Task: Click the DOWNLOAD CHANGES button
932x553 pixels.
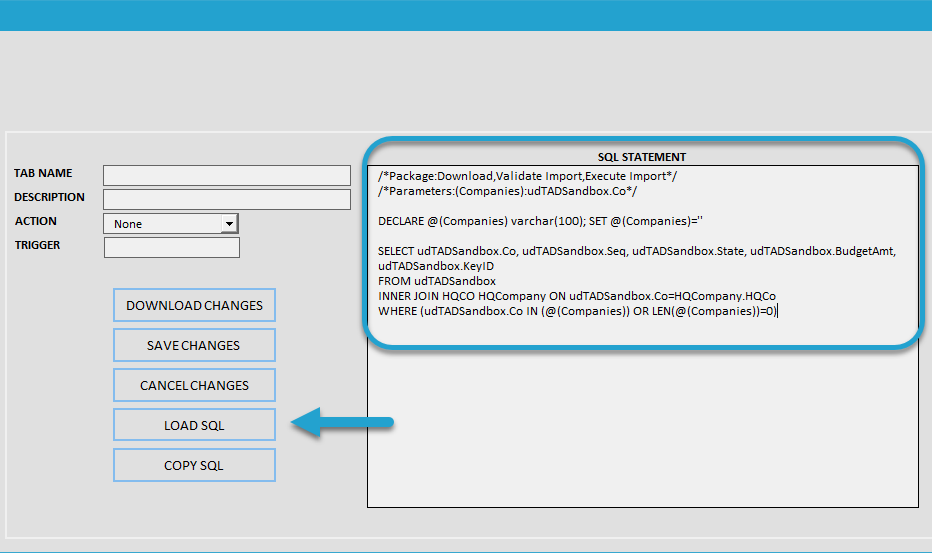Action: click(194, 305)
